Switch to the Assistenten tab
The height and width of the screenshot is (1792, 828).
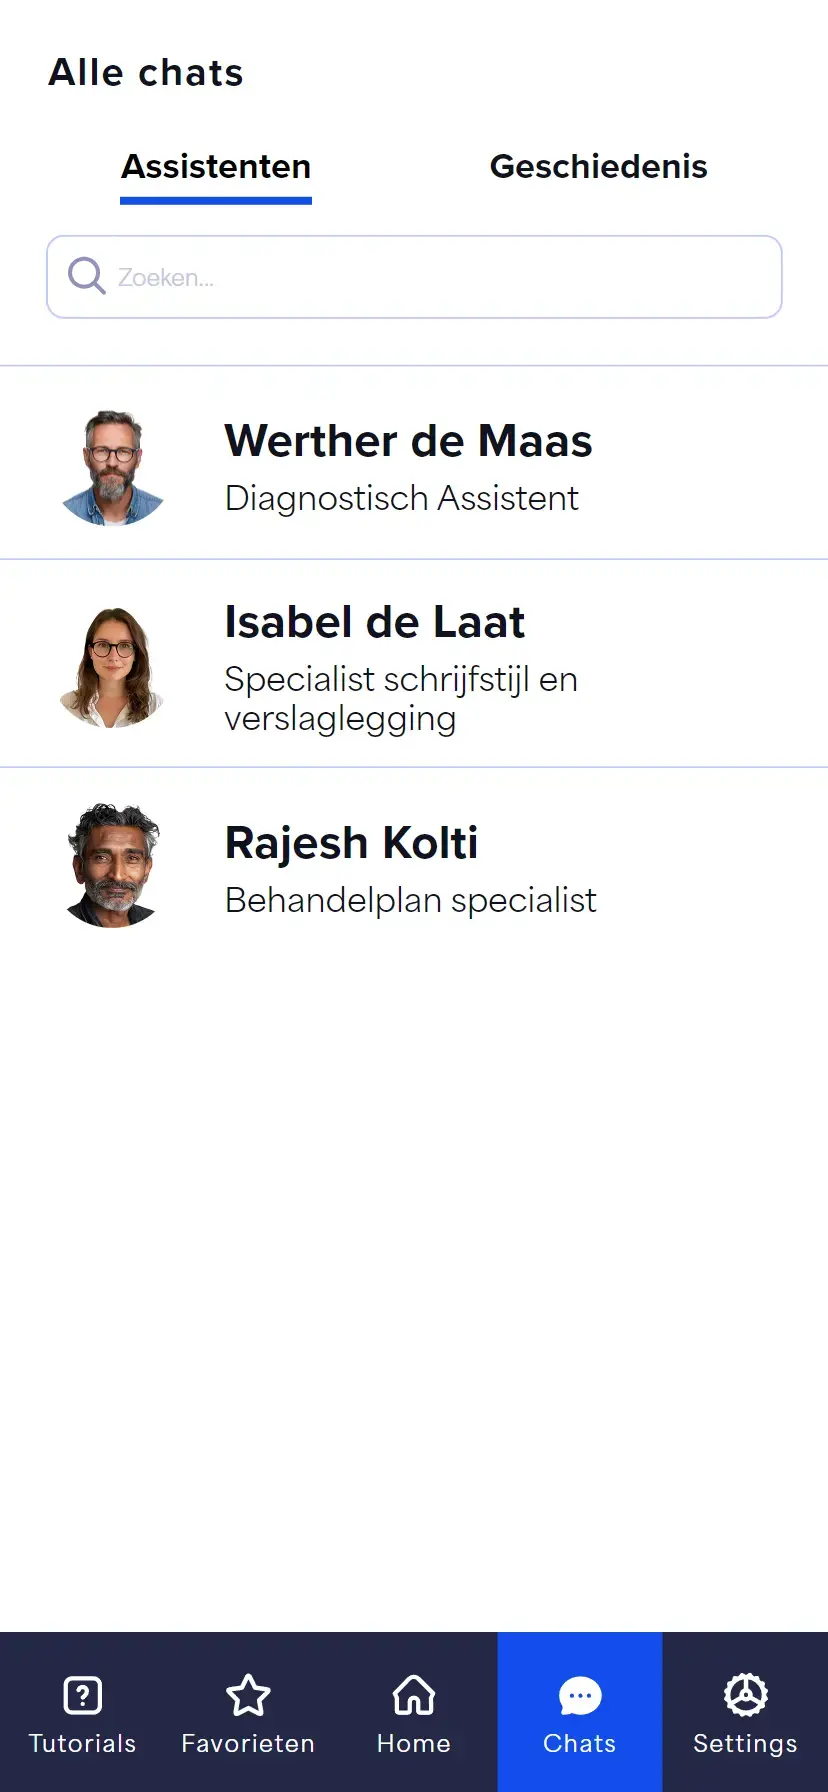216,167
